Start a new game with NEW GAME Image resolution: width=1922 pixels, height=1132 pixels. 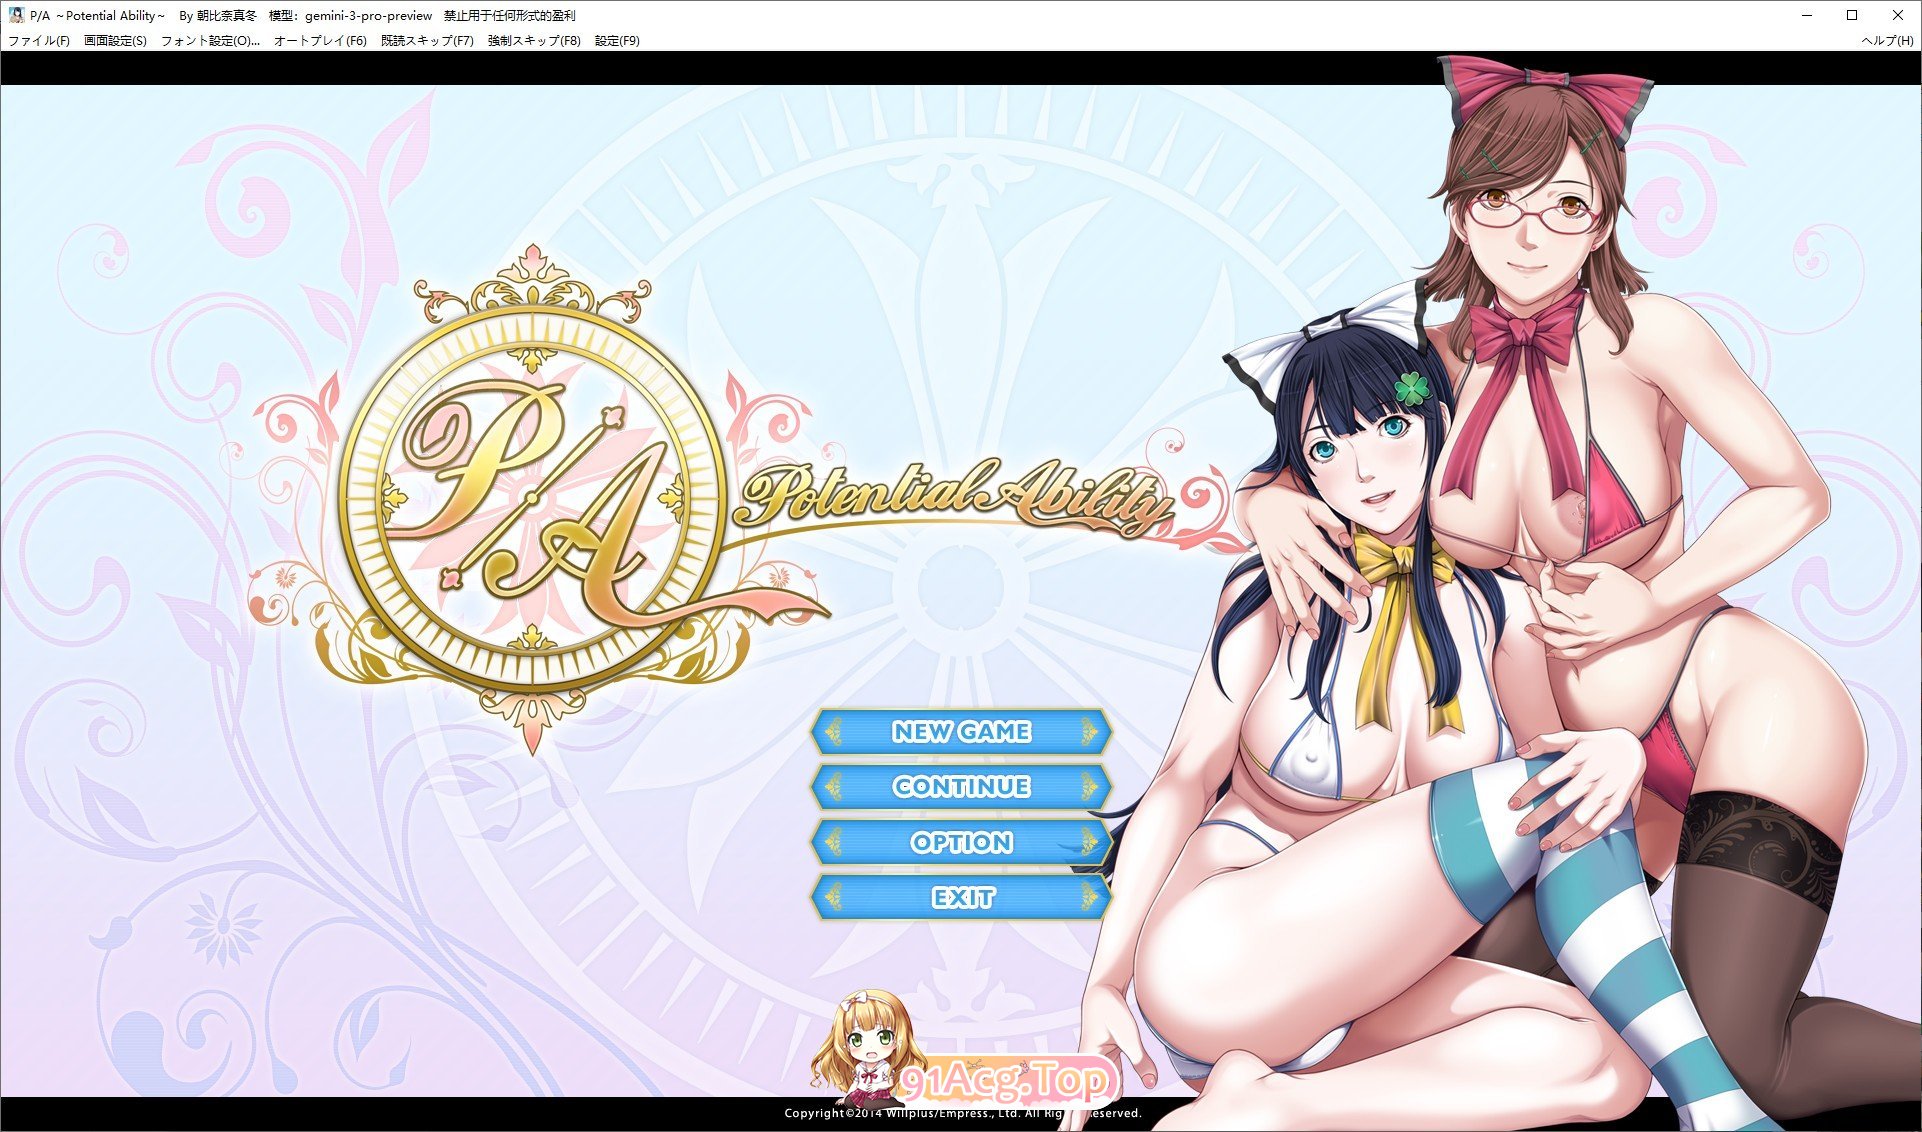[962, 732]
